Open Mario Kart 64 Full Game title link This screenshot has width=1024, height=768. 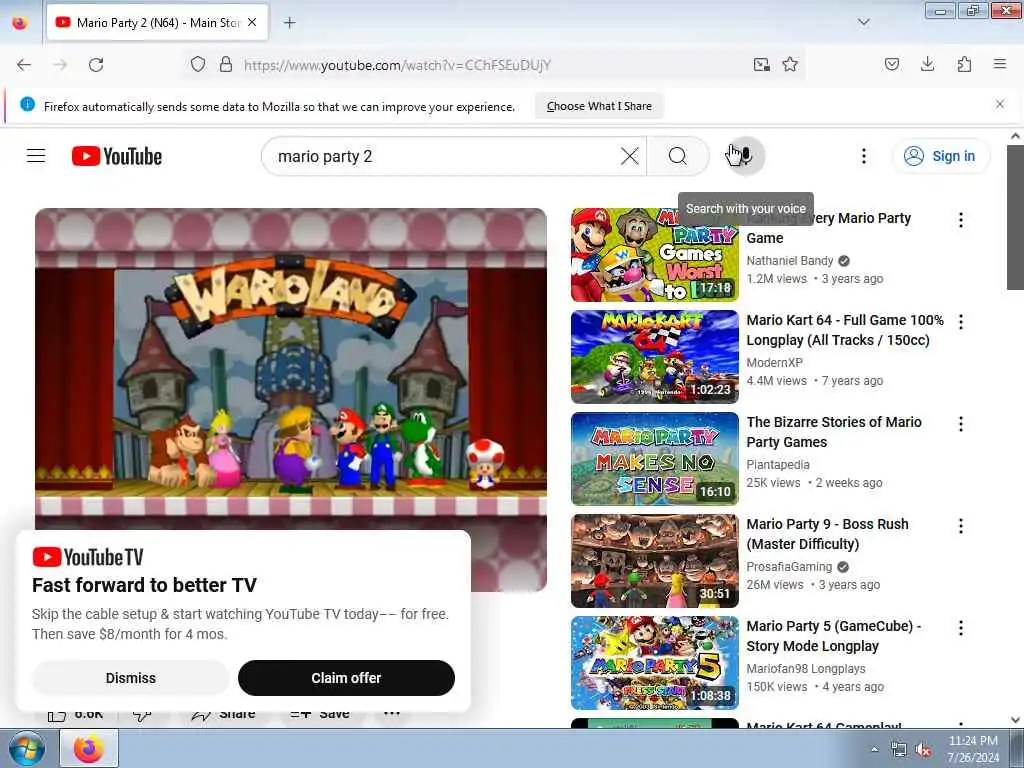click(845, 330)
